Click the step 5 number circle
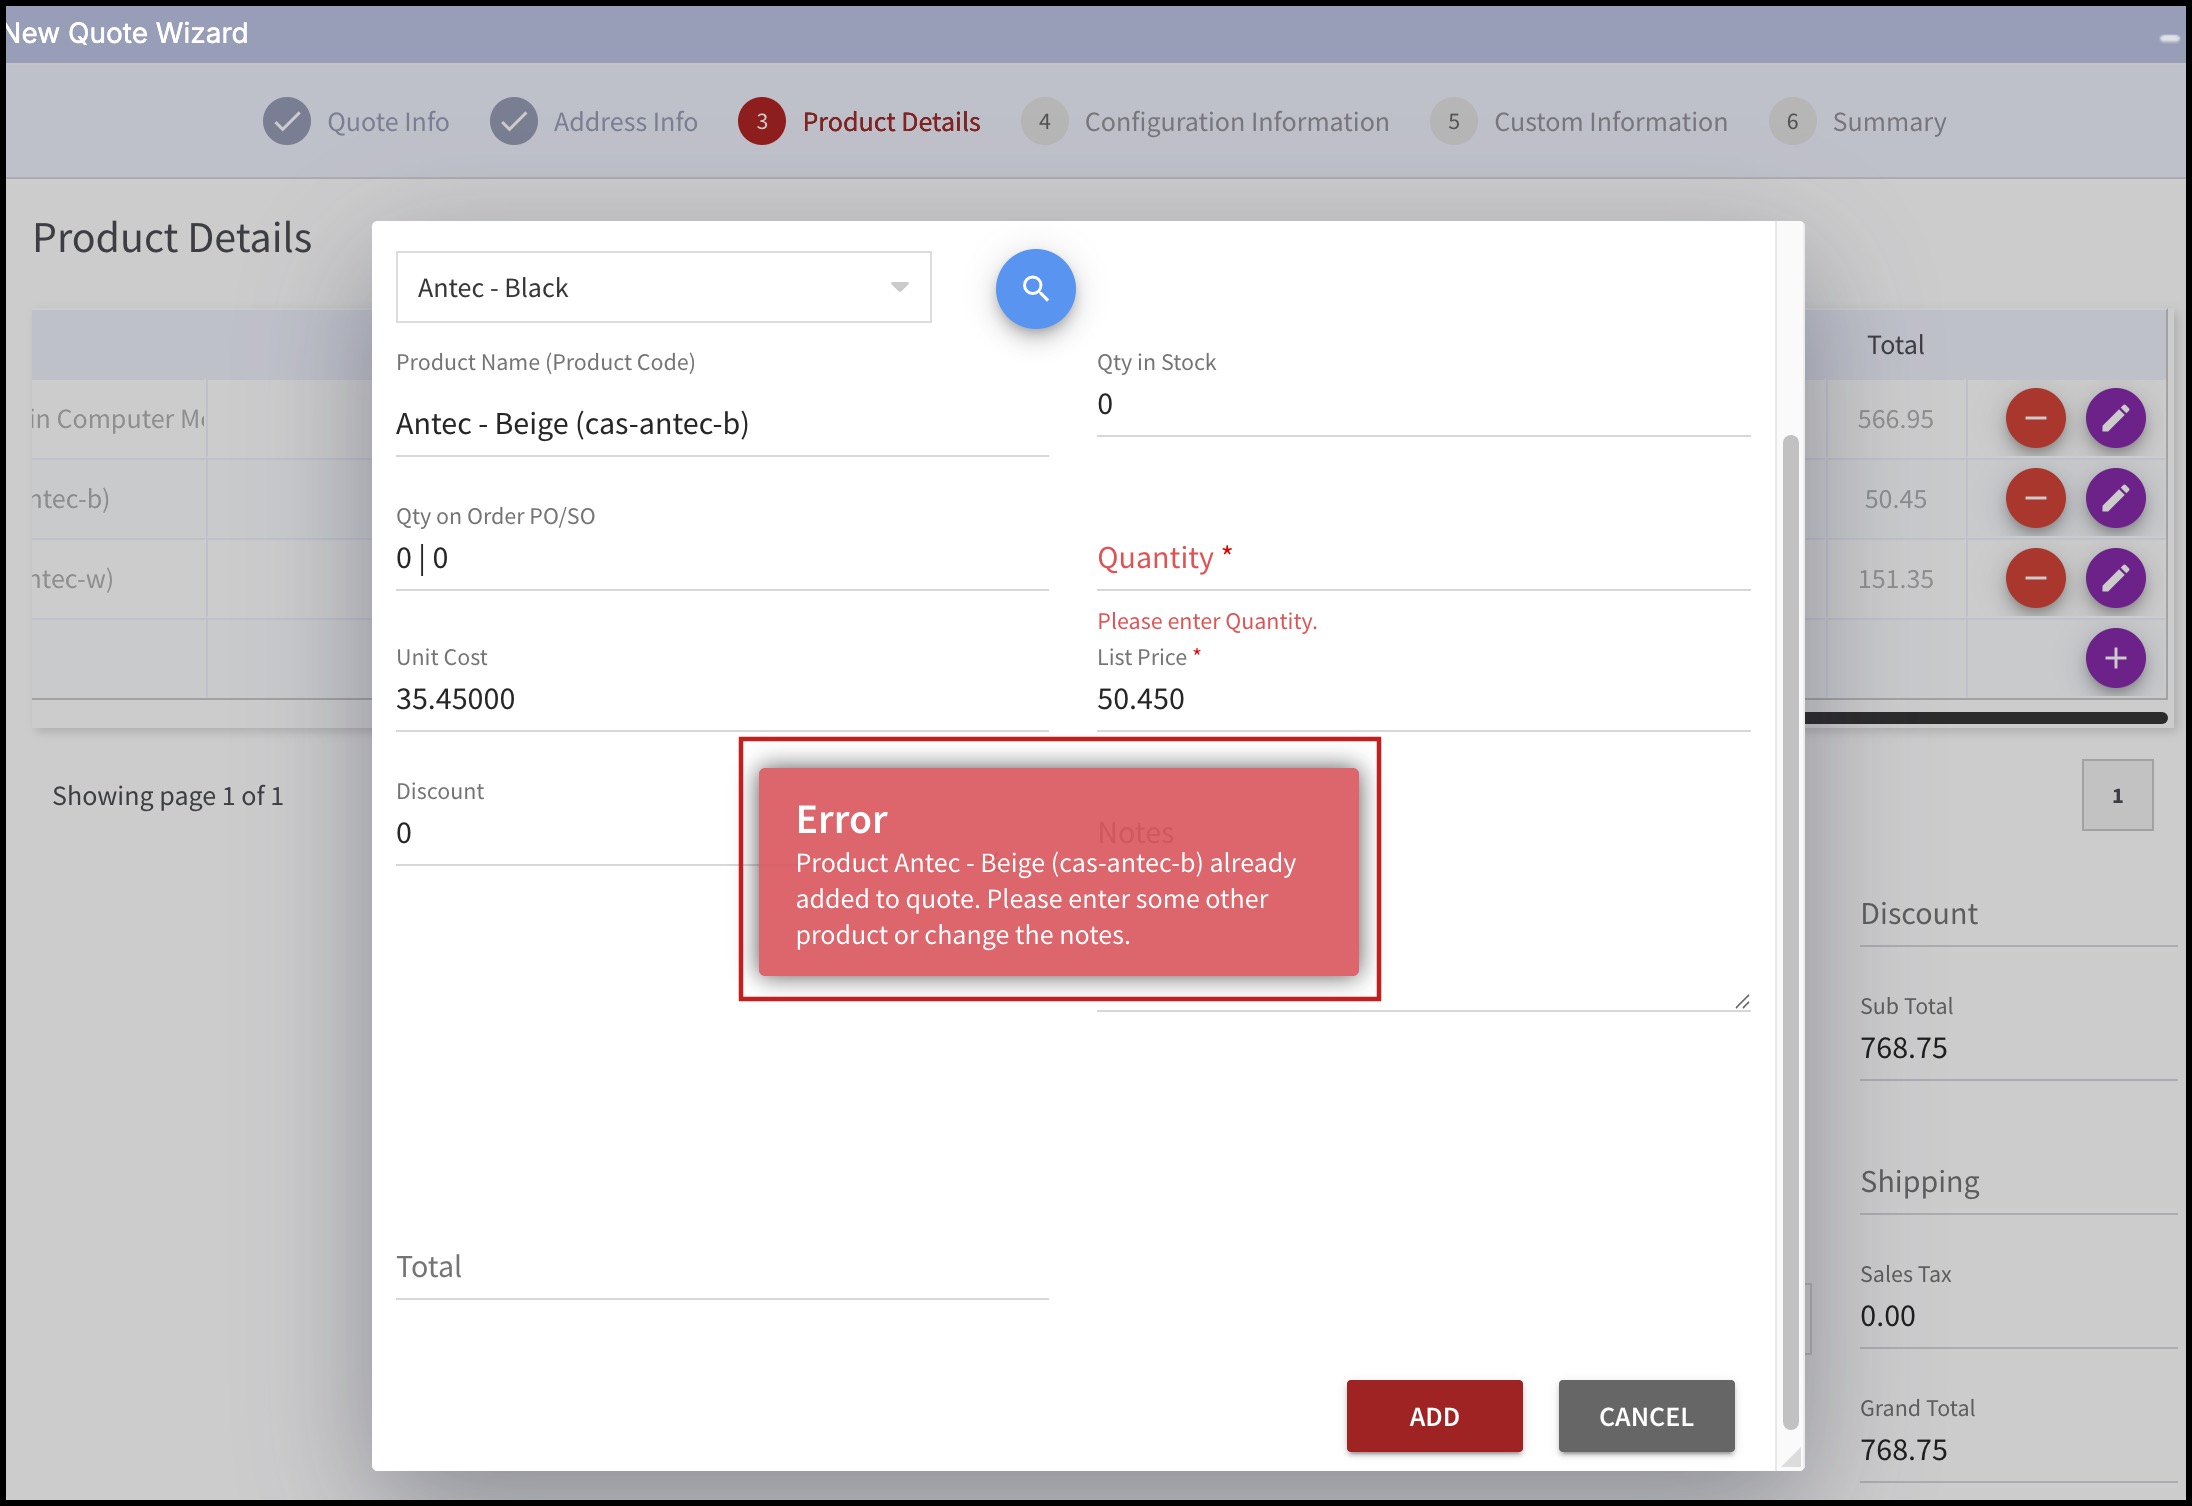 [1454, 122]
